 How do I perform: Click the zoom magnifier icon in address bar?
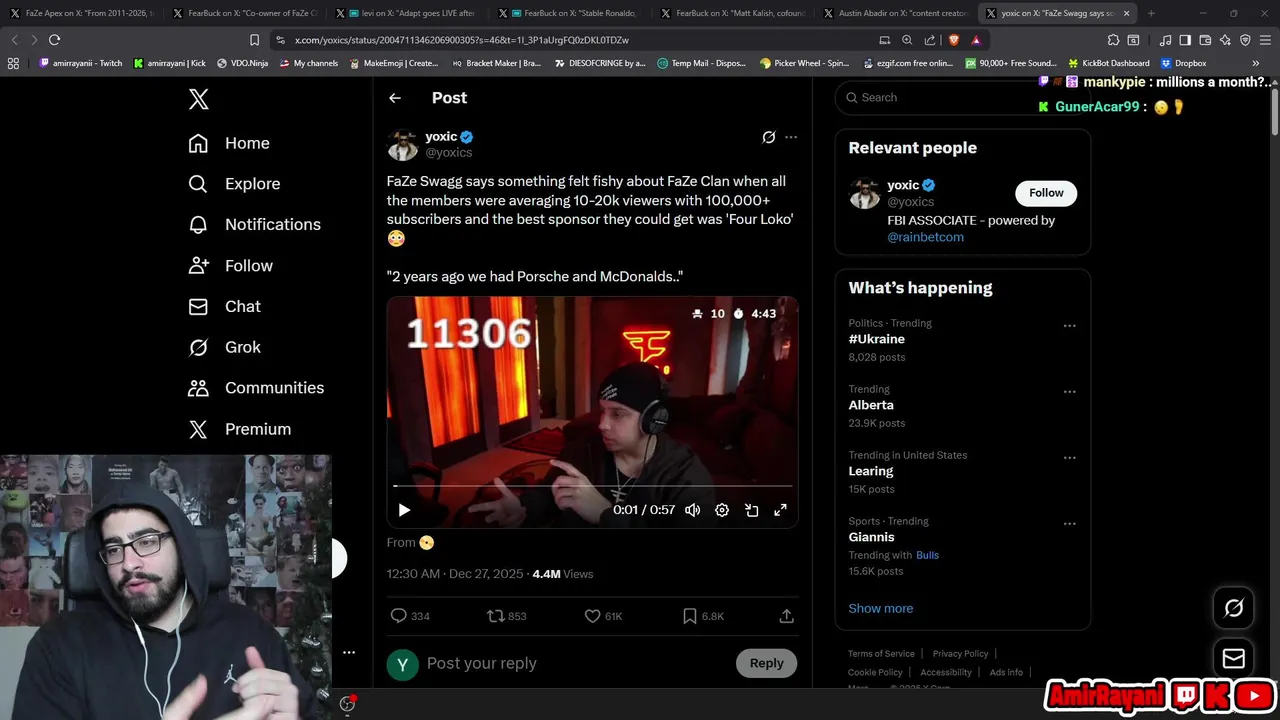click(907, 40)
